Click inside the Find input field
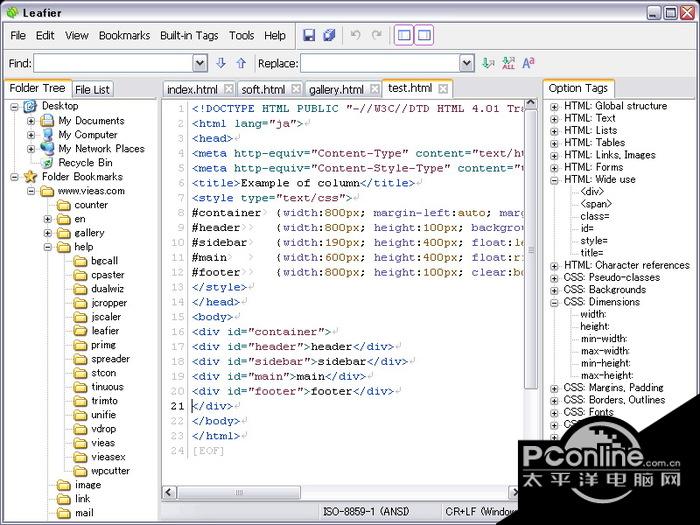This screenshot has width=700, height=525. click(113, 63)
